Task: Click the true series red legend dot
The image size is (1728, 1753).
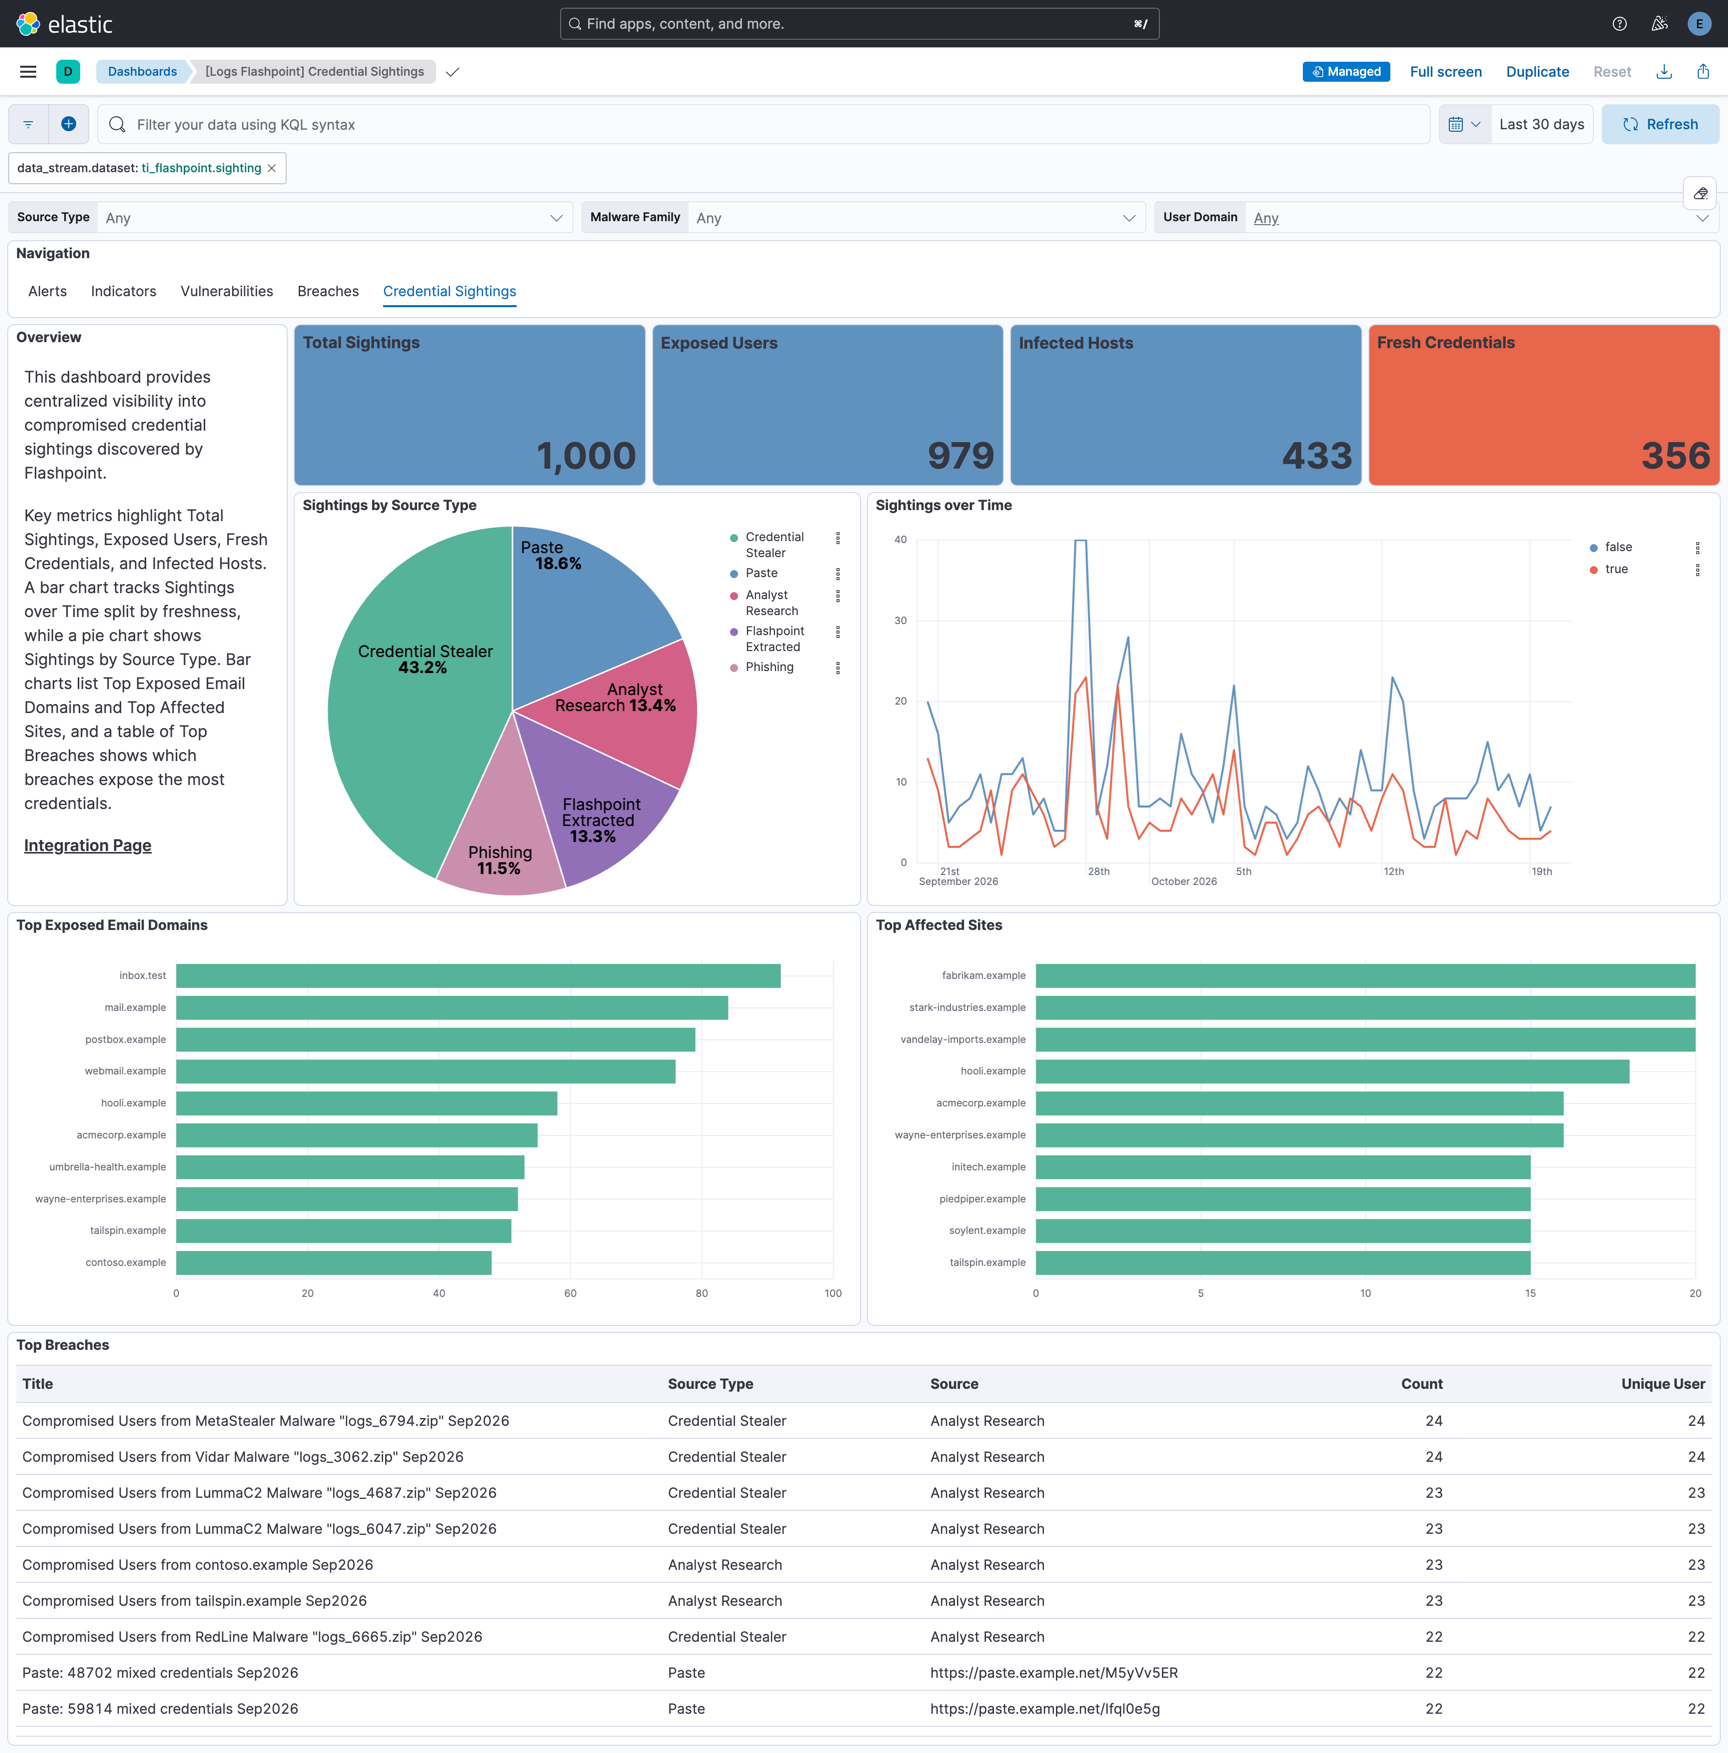Action: tap(1593, 570)
